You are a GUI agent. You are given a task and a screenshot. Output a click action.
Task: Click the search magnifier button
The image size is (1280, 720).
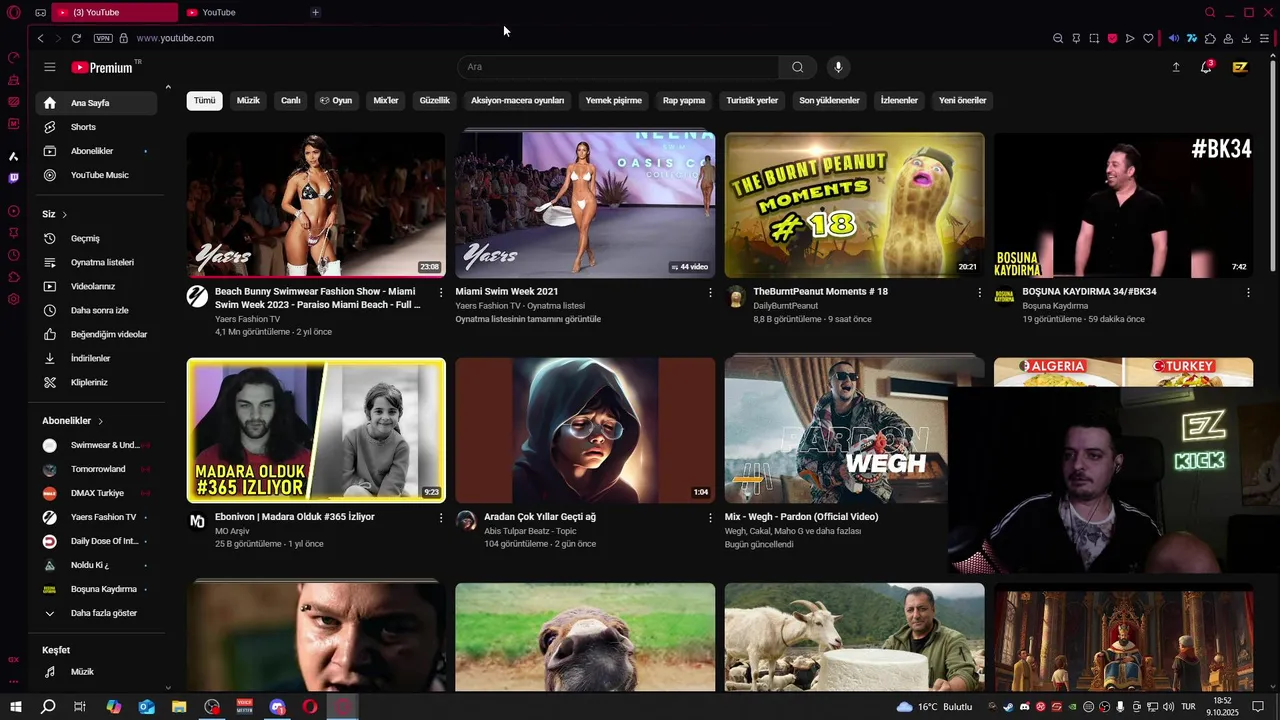[x=797, y=67]
